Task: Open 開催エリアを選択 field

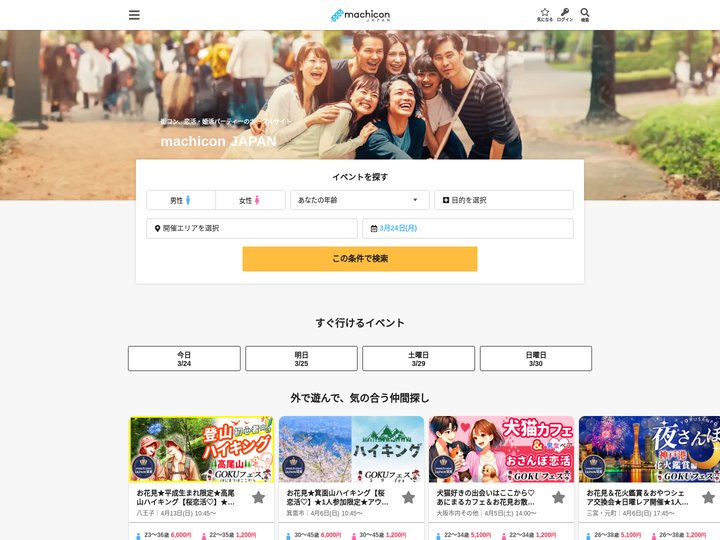Action: tap(252, 228)
